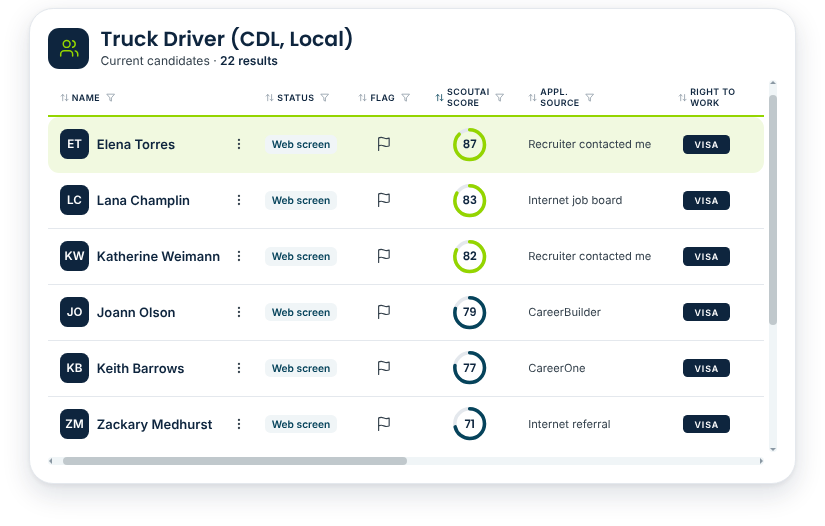
Task: Click the Web screen badge for Zackary Medhurst
Action: [x=301, y=424]
